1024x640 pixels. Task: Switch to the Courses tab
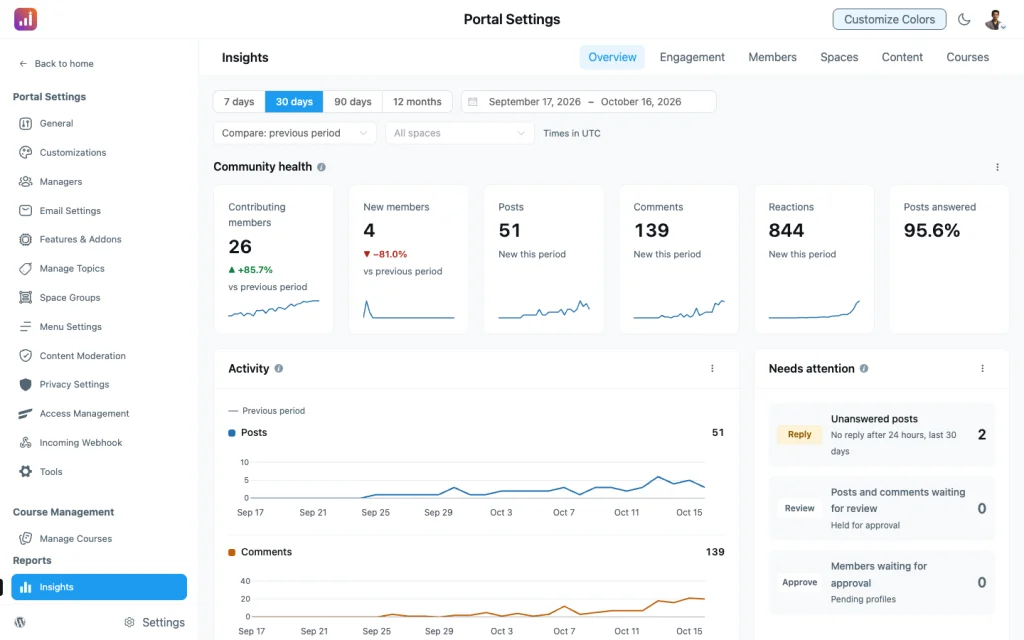(967, 57)
